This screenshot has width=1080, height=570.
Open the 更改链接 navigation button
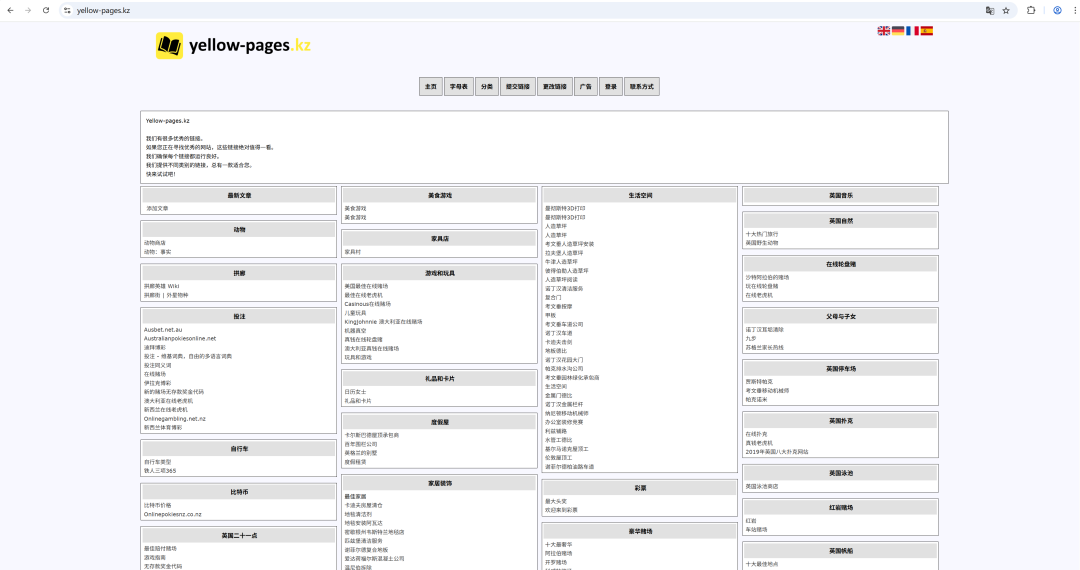pos(554,87)
